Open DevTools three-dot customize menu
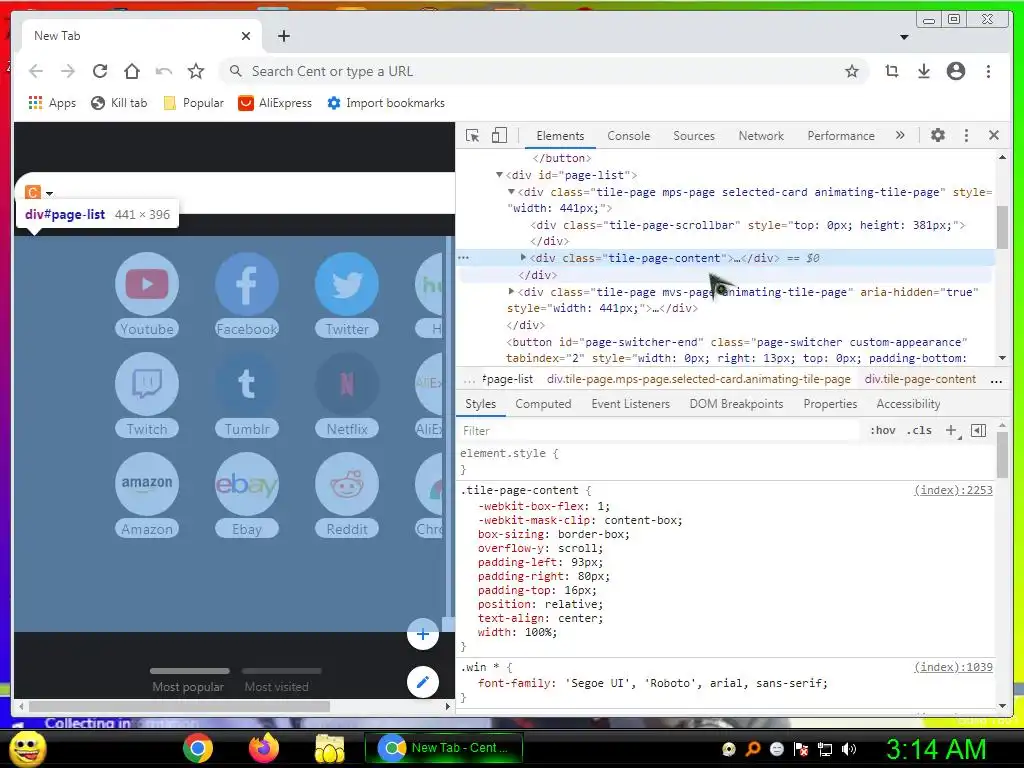Screen dimensions: 1024x768 click(x=967, y=135)
